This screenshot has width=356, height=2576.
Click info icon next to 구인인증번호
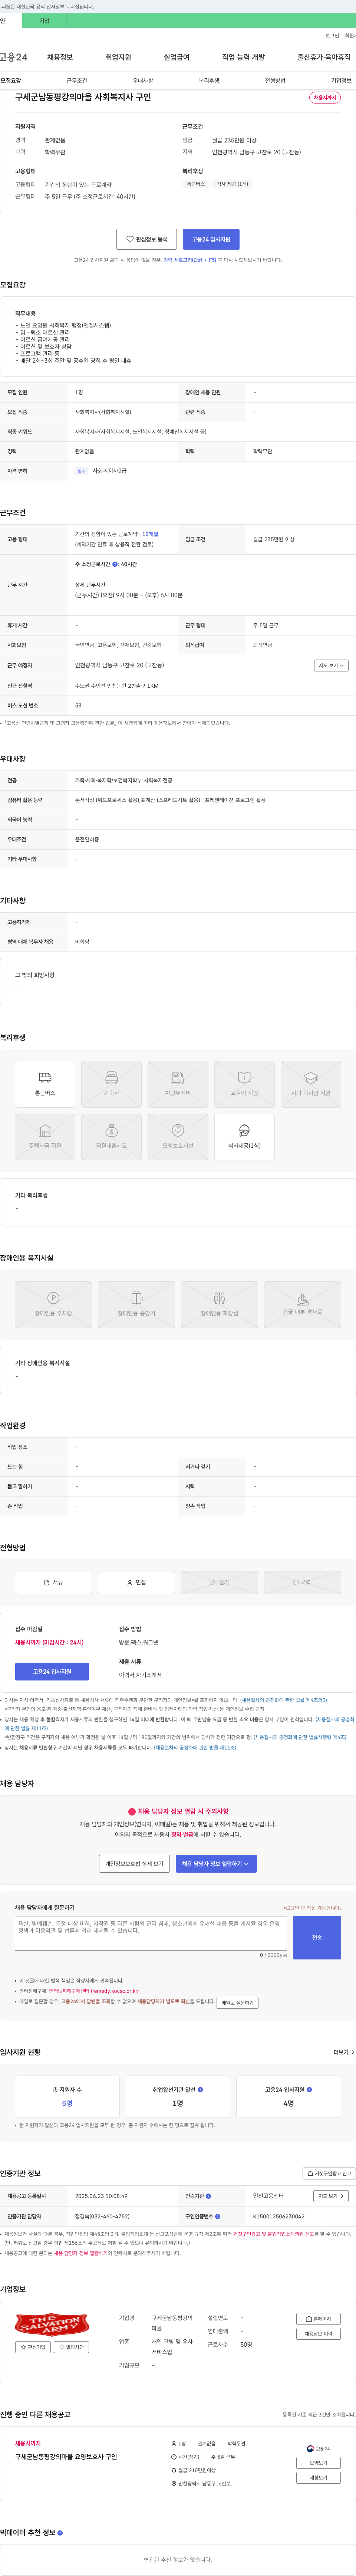click(218, 2216)
